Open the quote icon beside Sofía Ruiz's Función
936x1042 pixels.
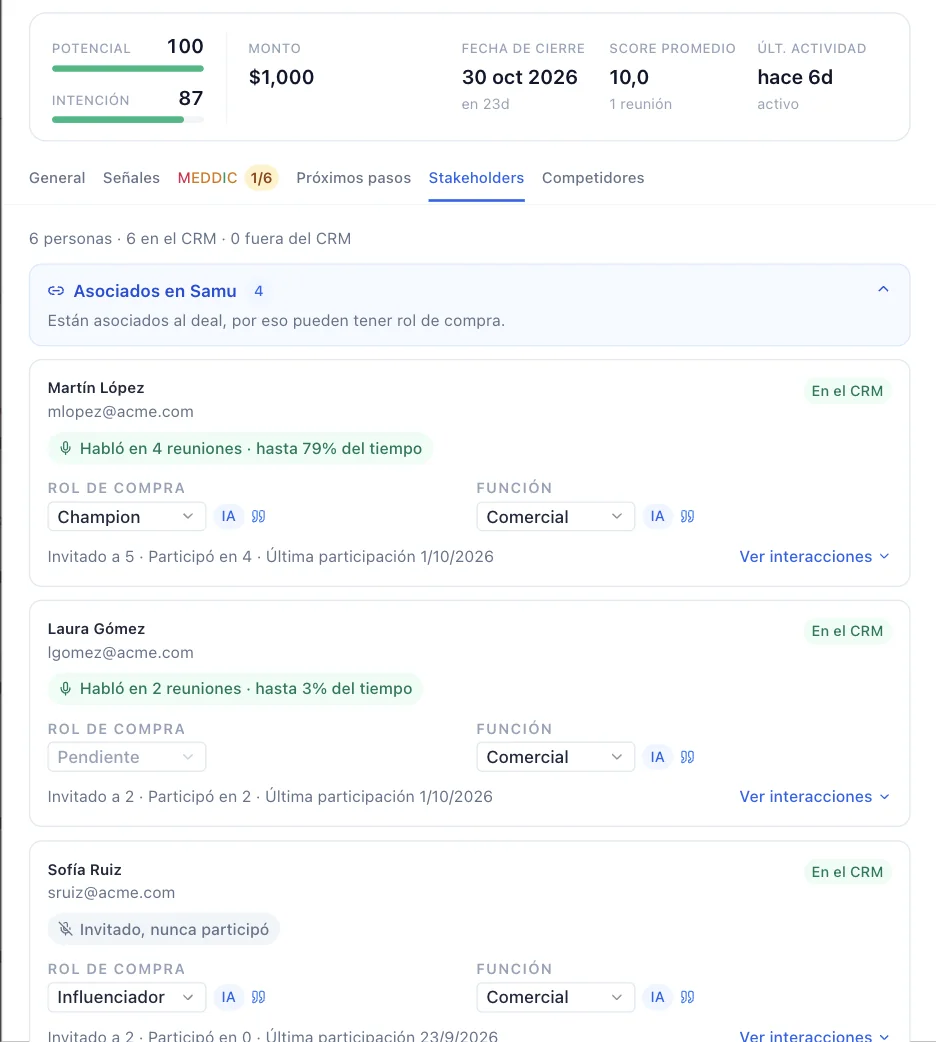coord(687,997)
